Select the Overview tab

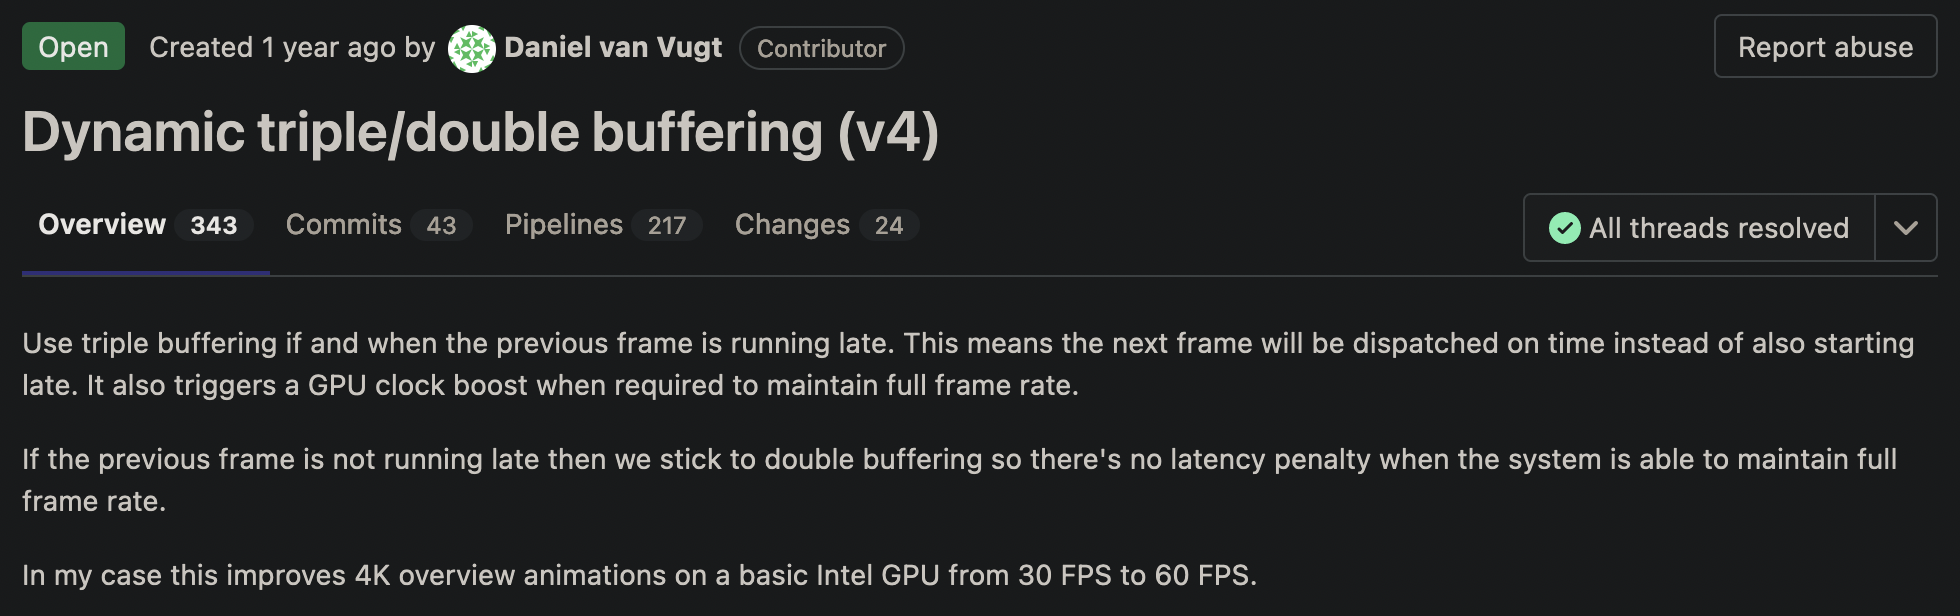point(102,225)
